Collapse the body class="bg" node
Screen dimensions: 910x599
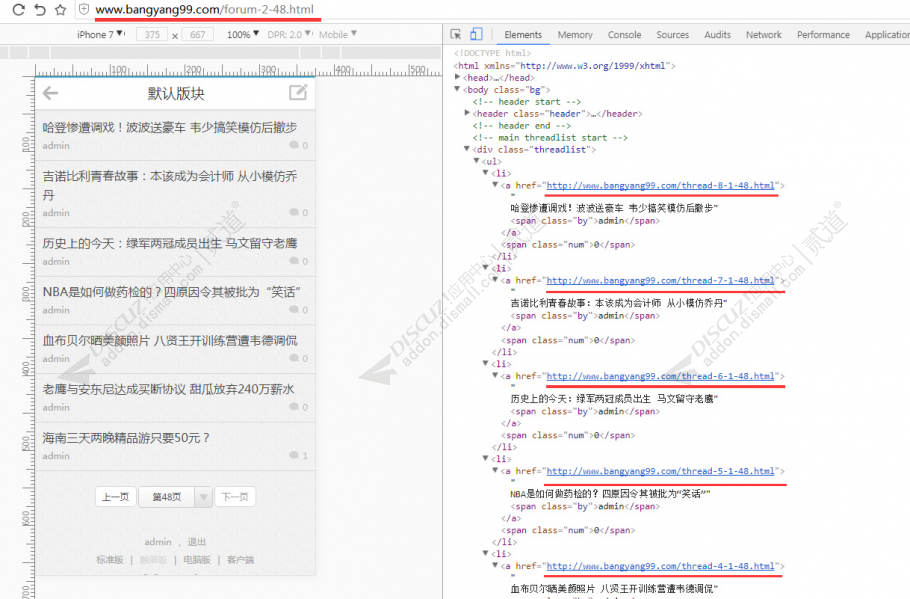[x=457, y=89]
